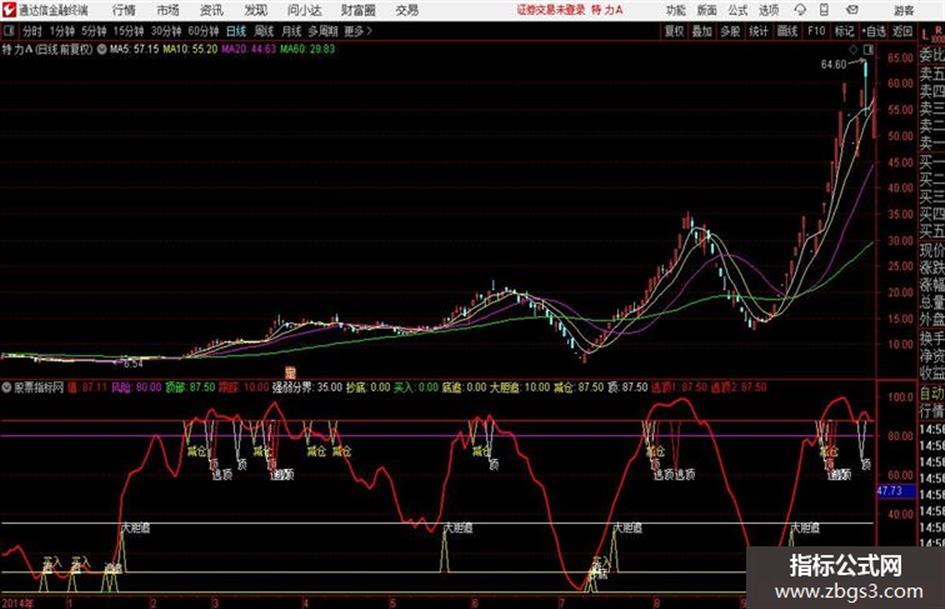The height and width of the screenshot is (609, 945).
Task: Open the 财富圈 menu
Action: tap(358, 10)
